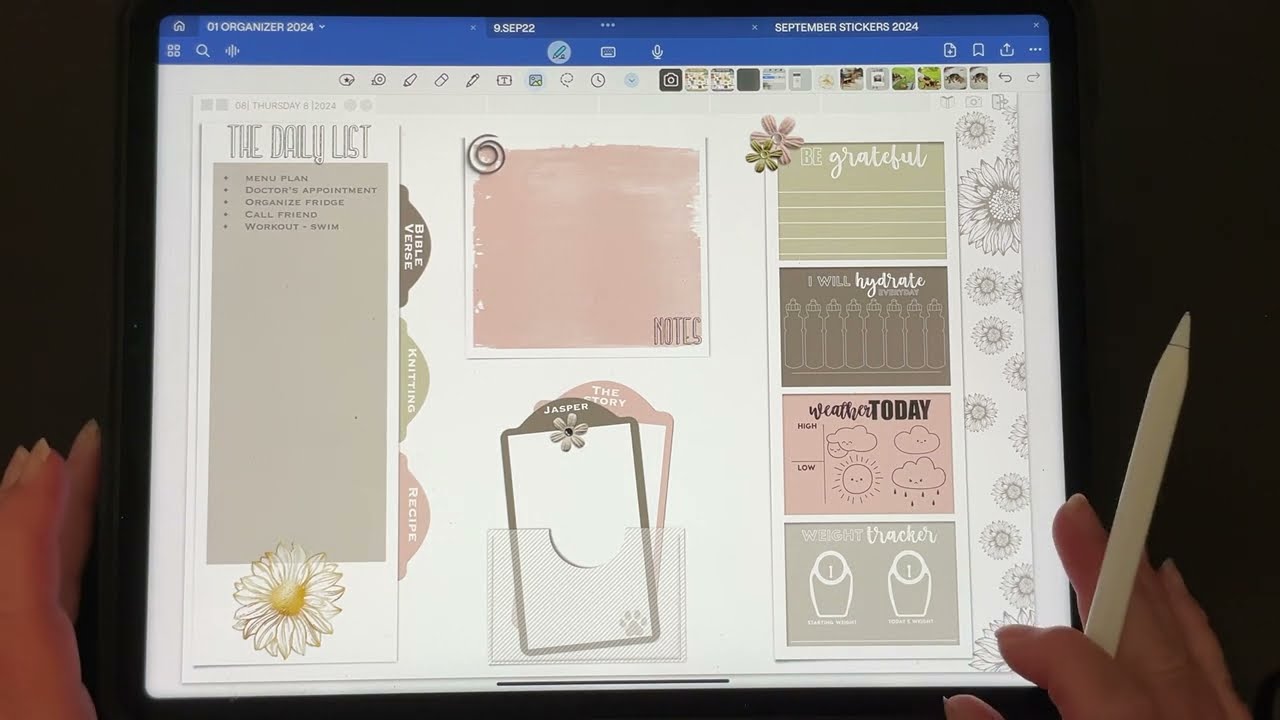Open the camera icon in the image strip
This screenshot has width=1280, height=720.
pos(671,80)
